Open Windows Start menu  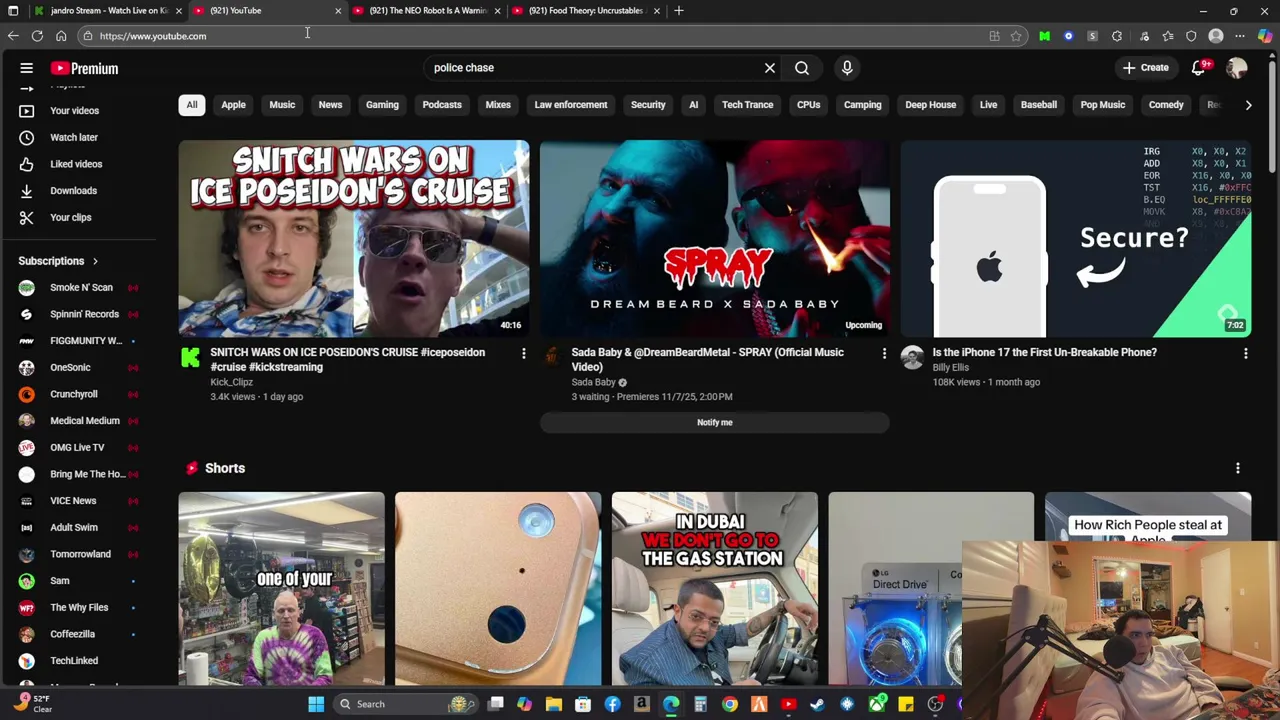(x=316, y=704)
